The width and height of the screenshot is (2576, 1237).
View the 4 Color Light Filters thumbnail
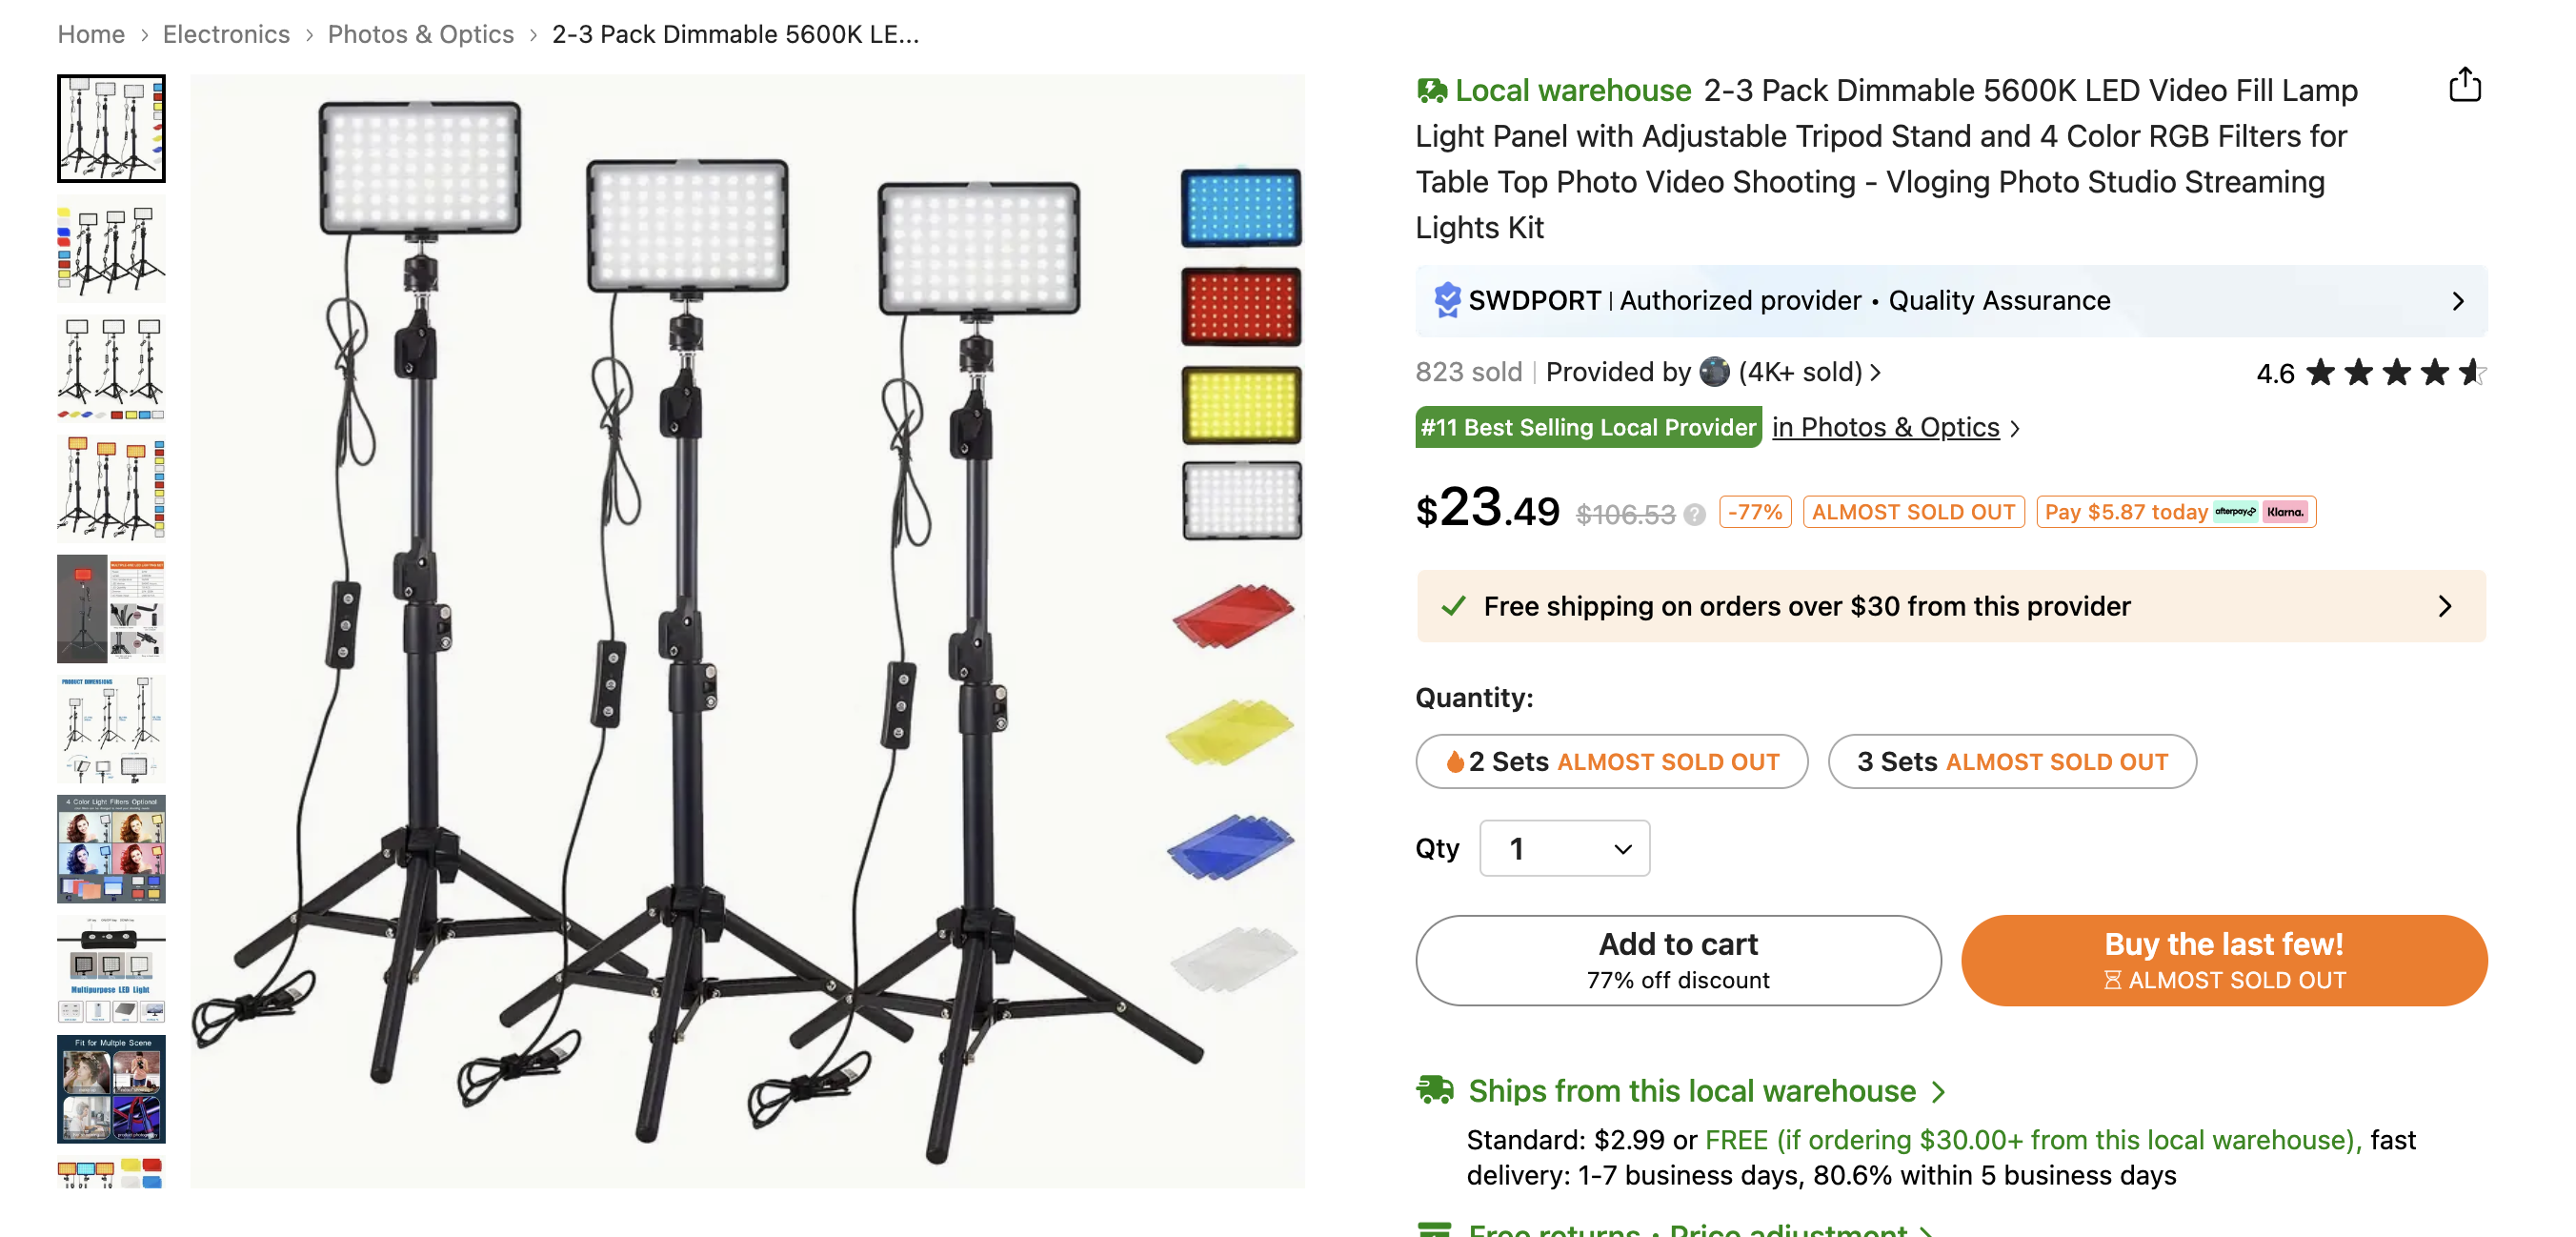[111, 849]
